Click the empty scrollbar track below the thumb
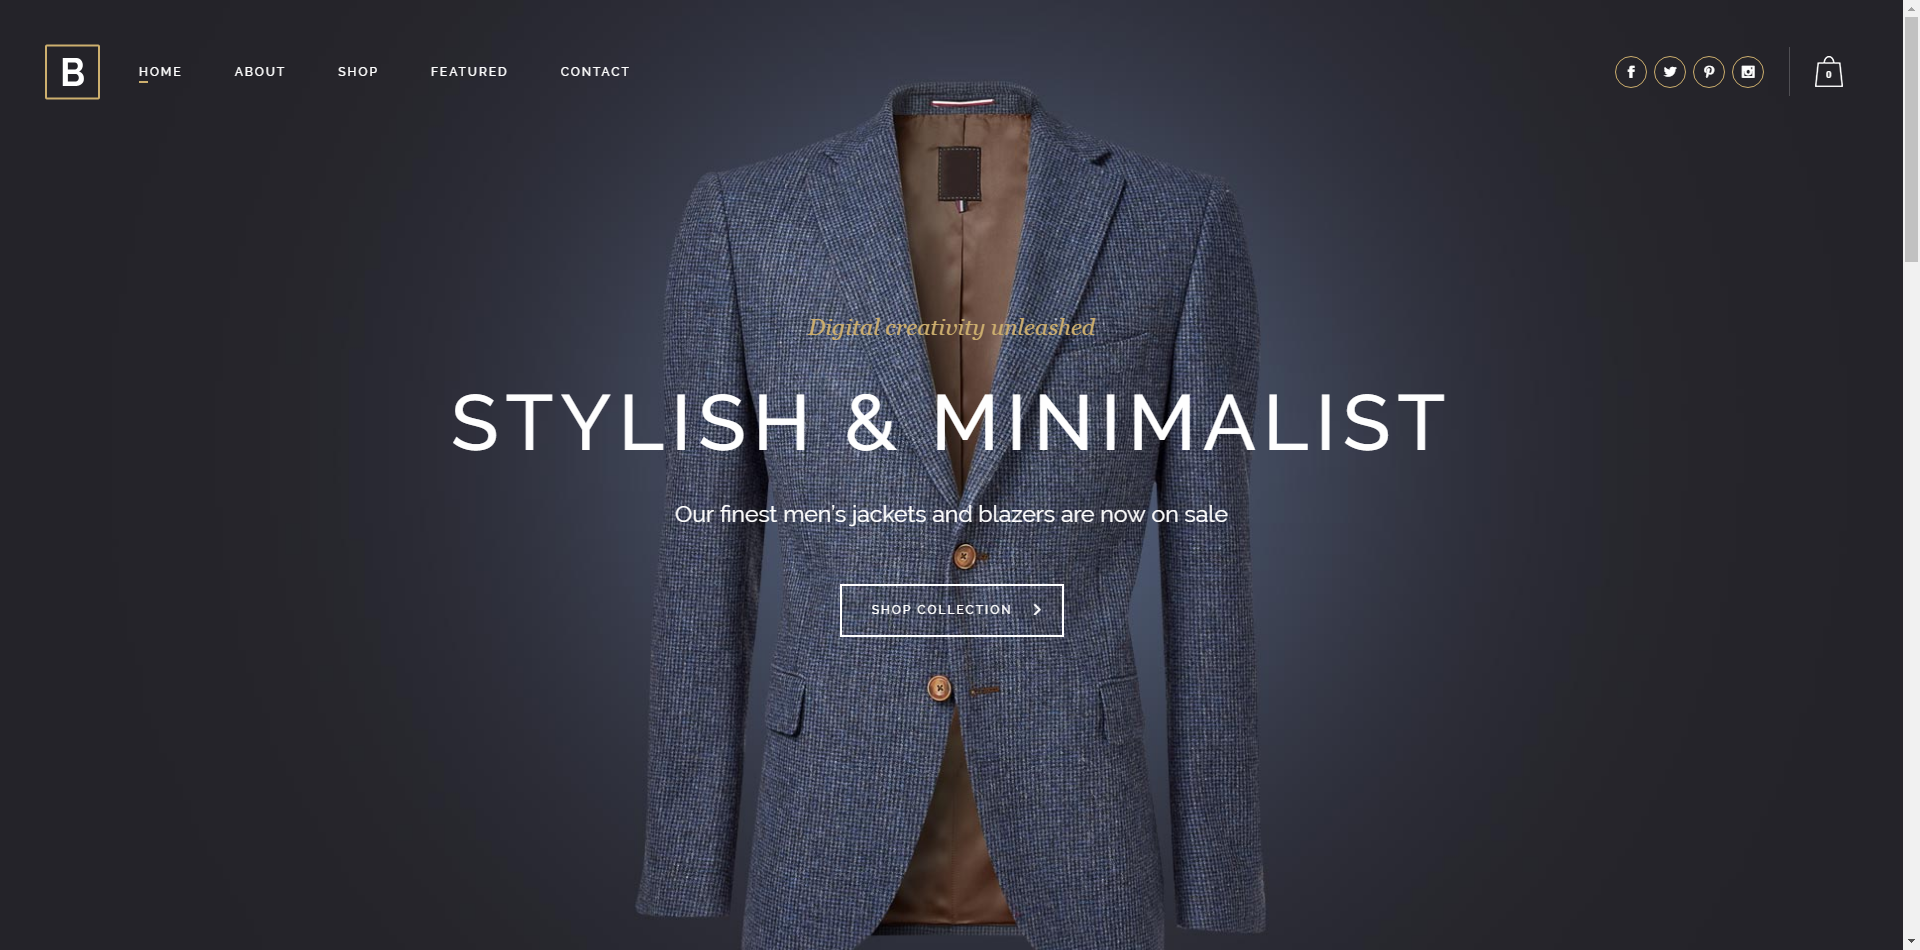The width and height of the screenshot is (1920, 950). [x=1911, y=600]
